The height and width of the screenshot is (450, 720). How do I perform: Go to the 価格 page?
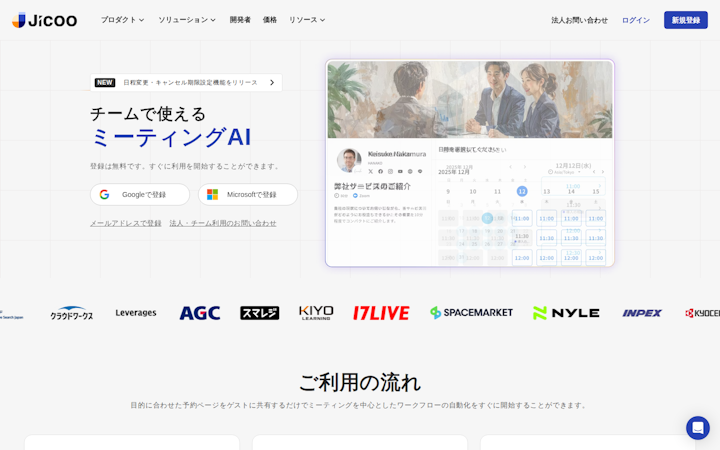click(x=270, y=20)
